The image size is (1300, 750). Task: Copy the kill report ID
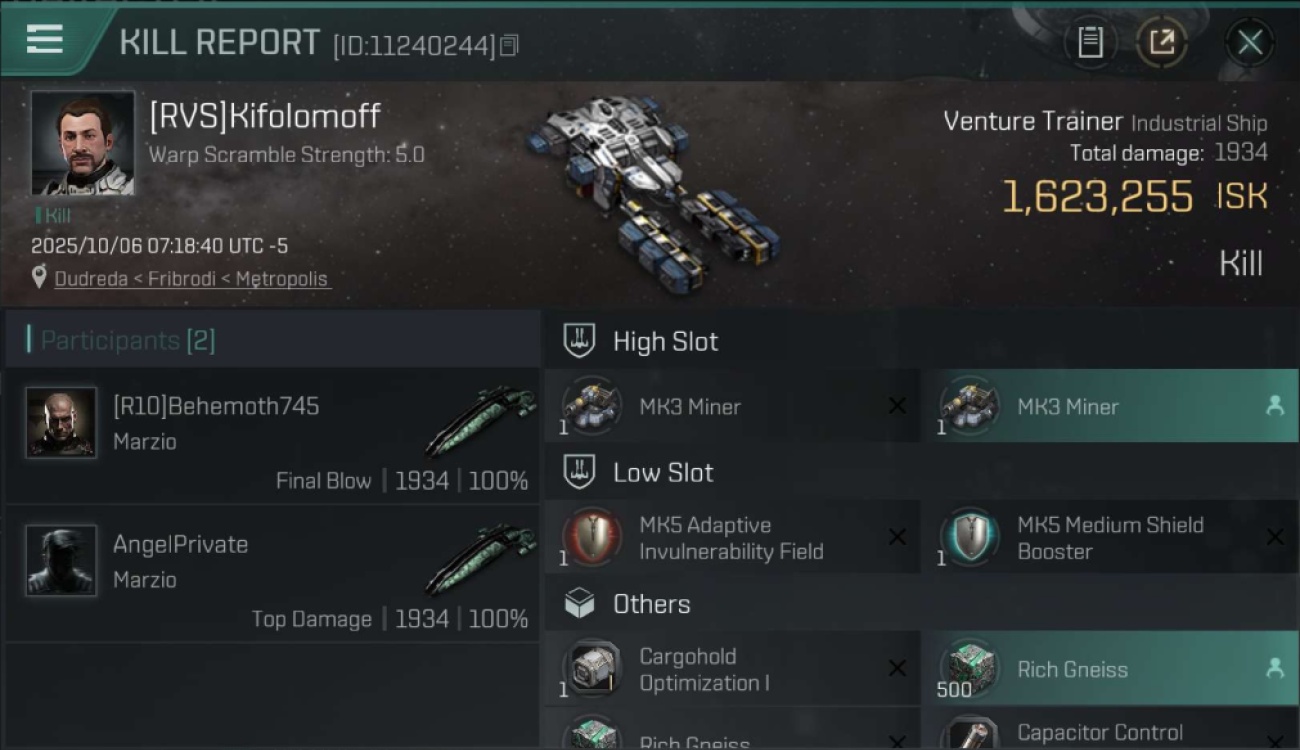click(x=509, y=45)
